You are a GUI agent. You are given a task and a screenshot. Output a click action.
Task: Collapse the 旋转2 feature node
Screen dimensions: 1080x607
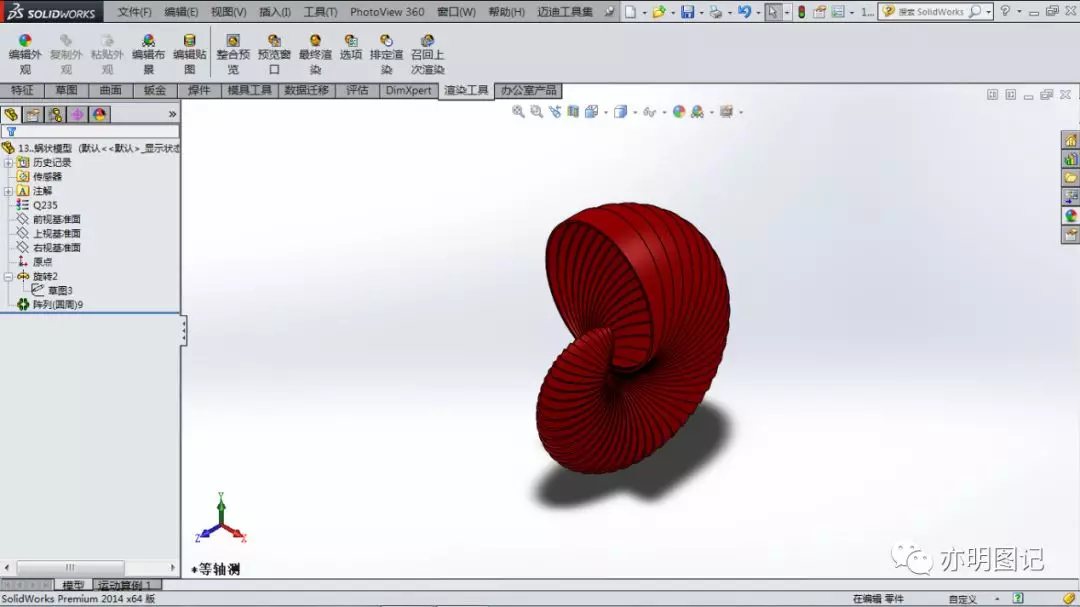pos(8,276)
